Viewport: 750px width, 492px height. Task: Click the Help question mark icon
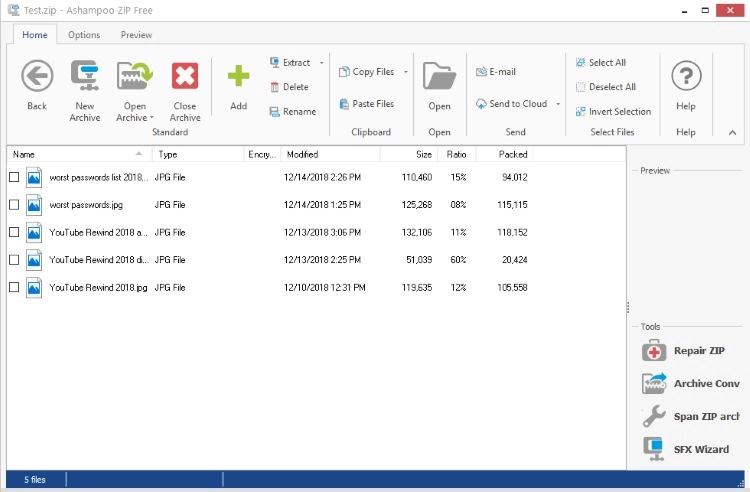(x=686, y=76)
